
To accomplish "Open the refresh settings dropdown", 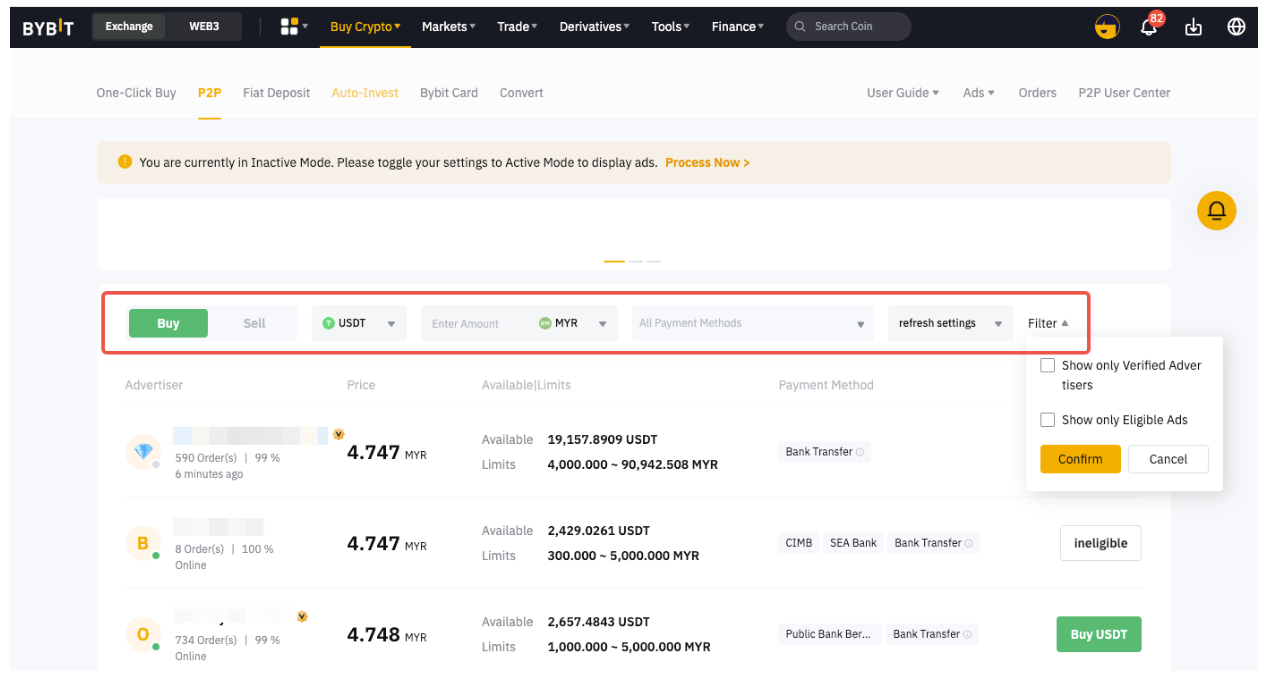I will click(950, 323).
